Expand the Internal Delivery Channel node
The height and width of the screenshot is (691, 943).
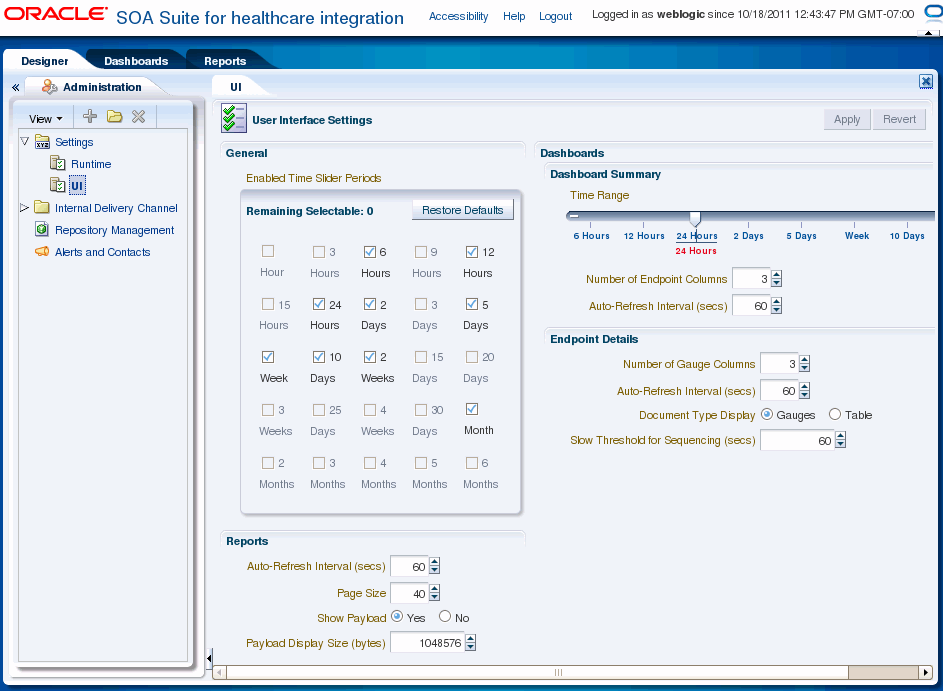(x=25, y=207)
